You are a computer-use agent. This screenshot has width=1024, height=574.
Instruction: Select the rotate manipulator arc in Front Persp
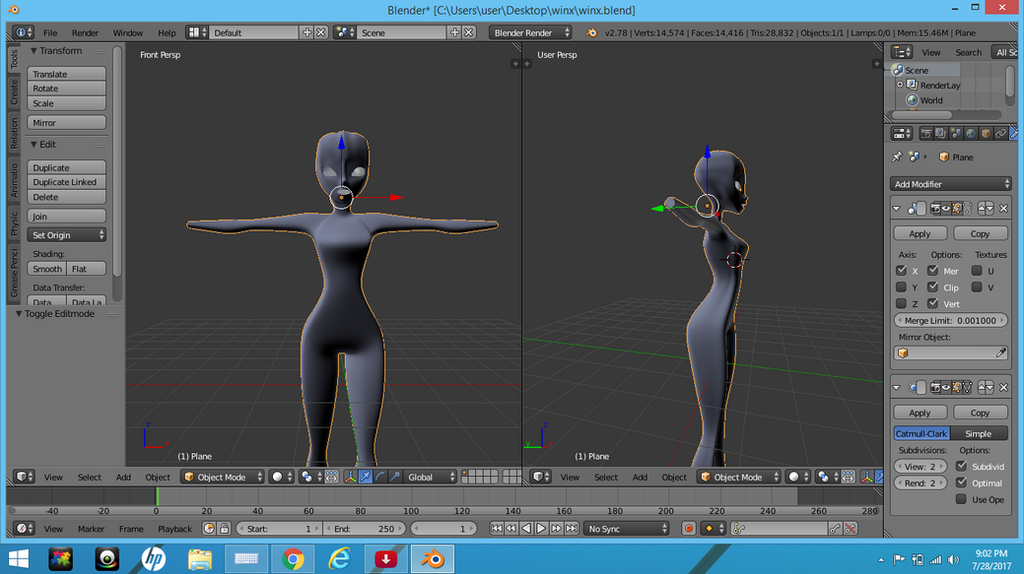[380, 477]
